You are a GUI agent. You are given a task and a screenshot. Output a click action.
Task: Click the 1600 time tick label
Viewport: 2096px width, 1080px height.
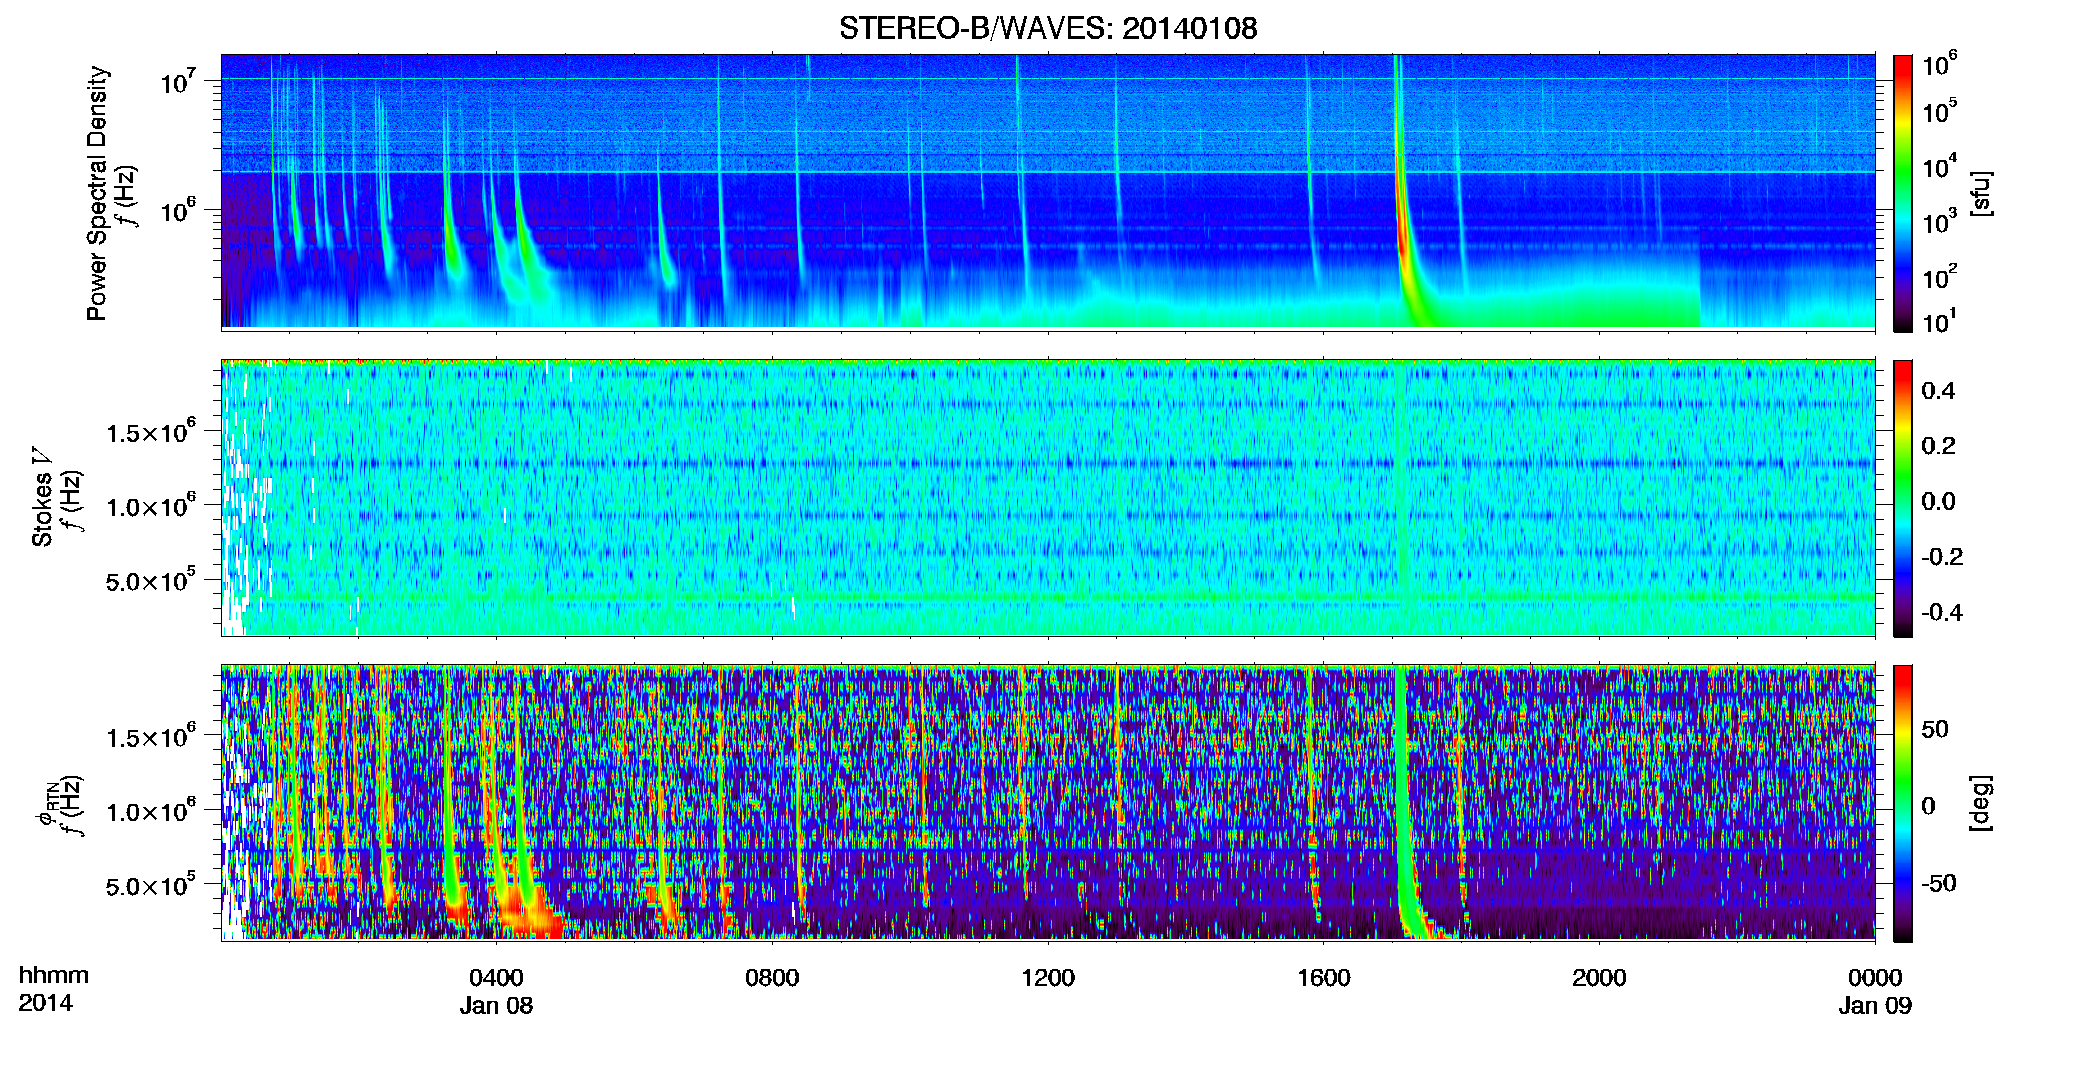[x=1323, y=977]
